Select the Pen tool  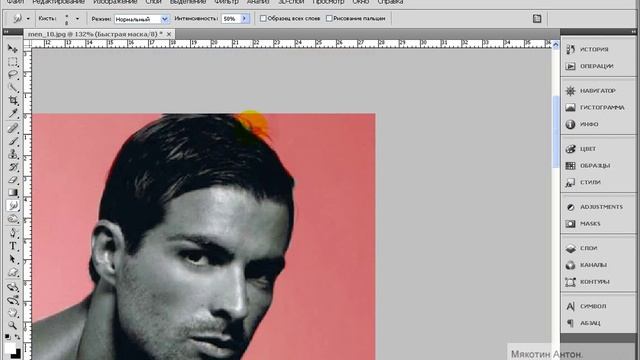click(x=13, y=233)
